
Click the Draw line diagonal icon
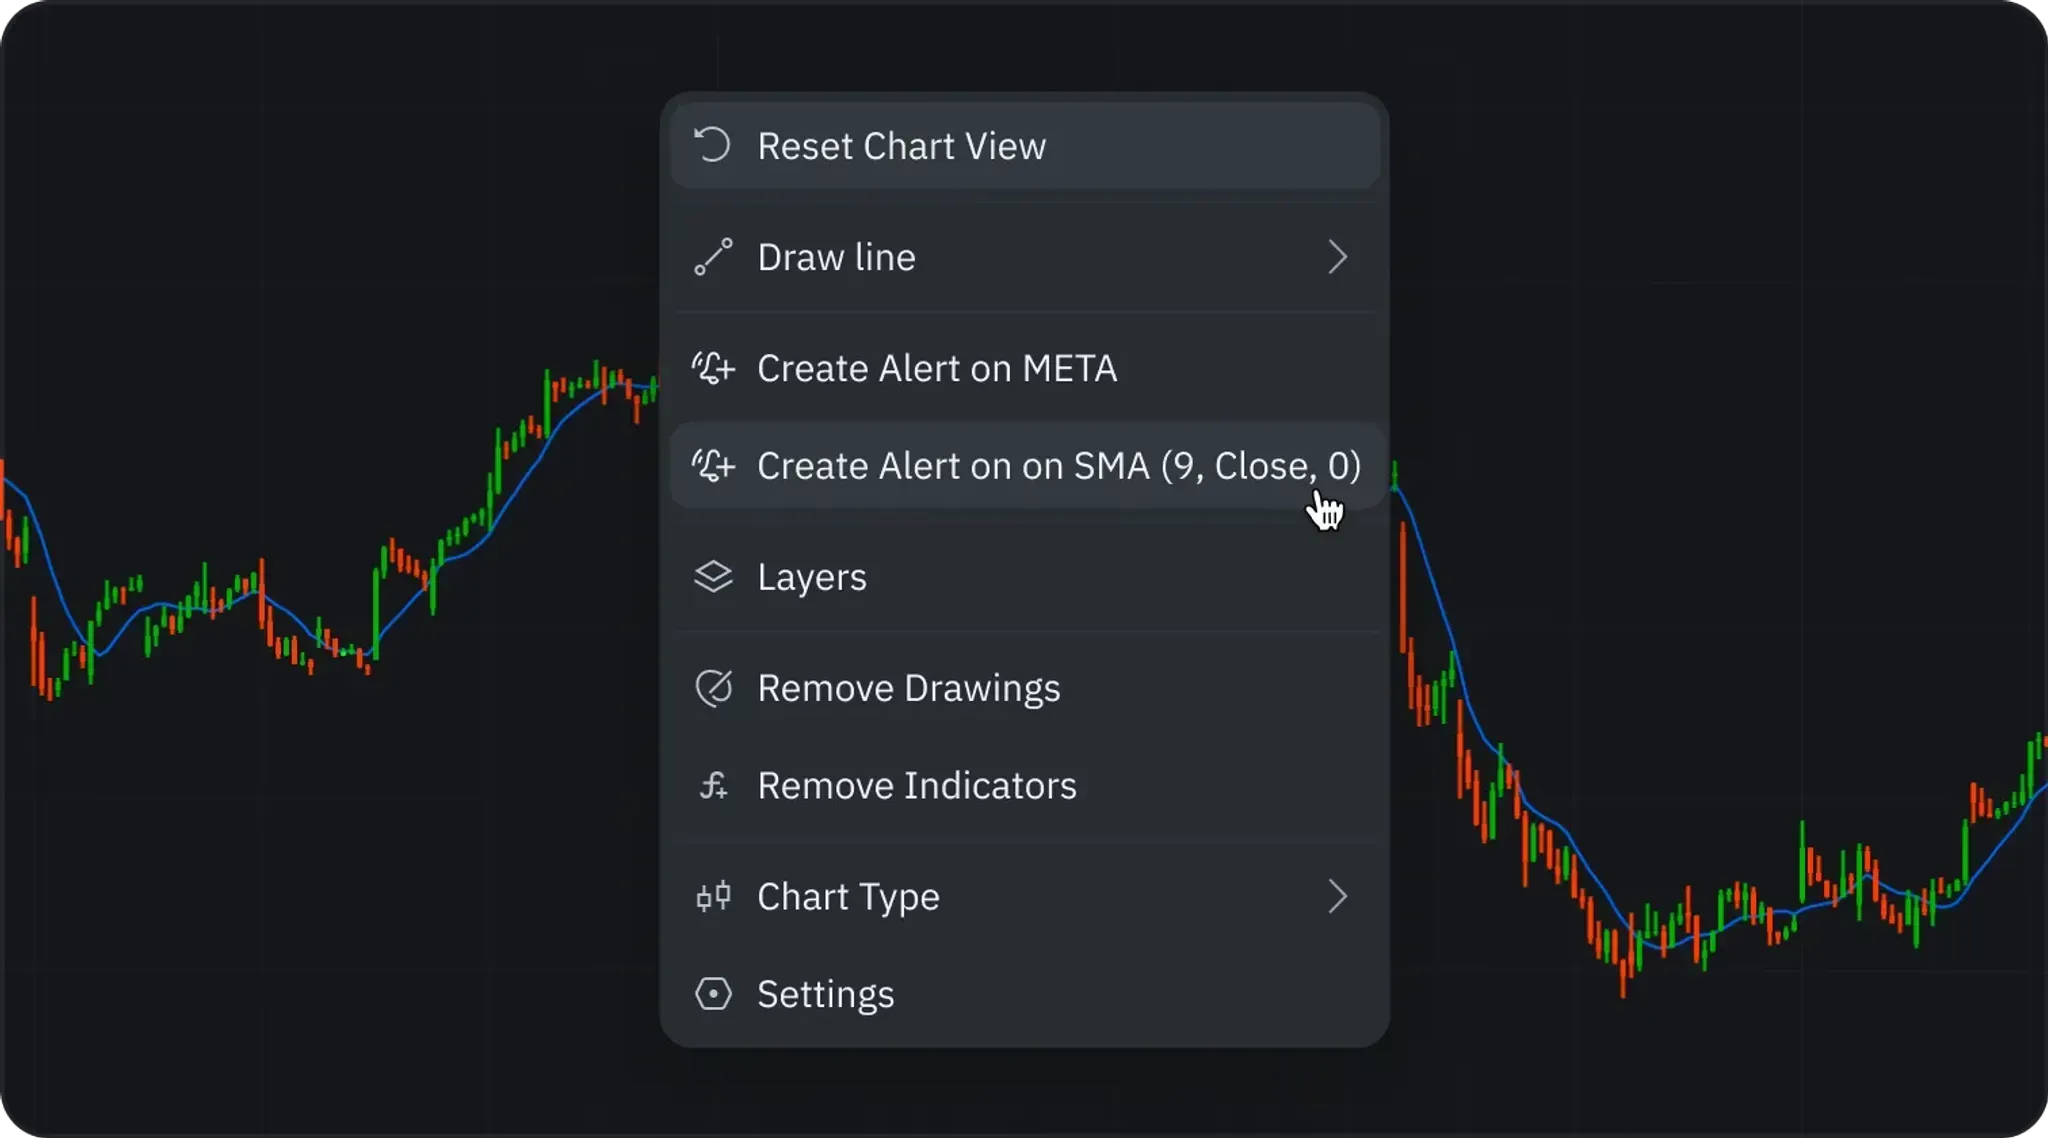(713, 257)
